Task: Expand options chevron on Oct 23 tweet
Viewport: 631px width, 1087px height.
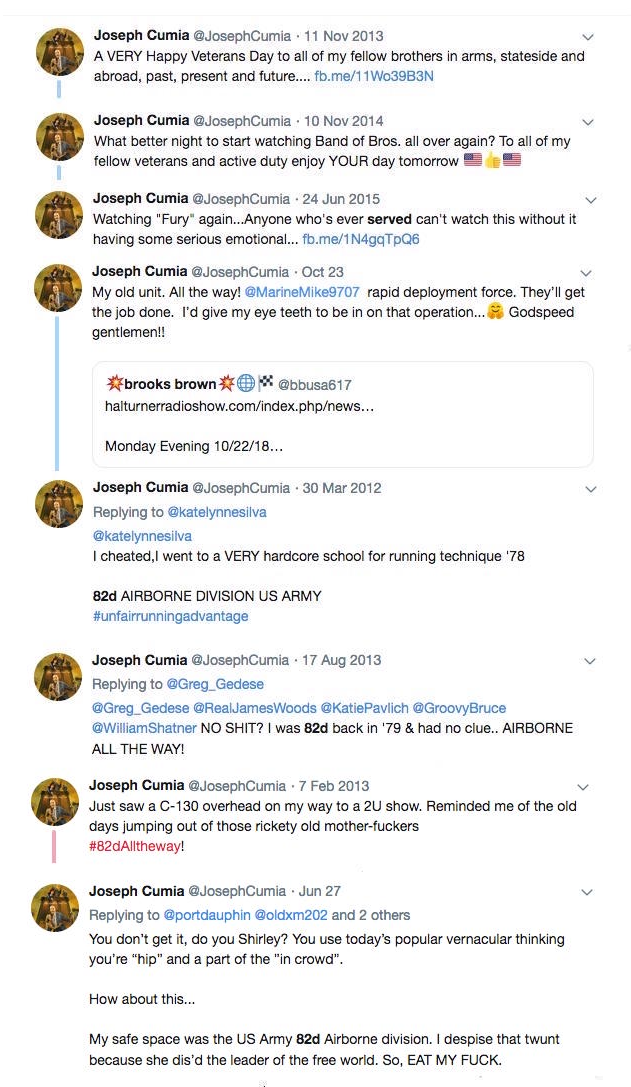Action: (x=588, y=273)
